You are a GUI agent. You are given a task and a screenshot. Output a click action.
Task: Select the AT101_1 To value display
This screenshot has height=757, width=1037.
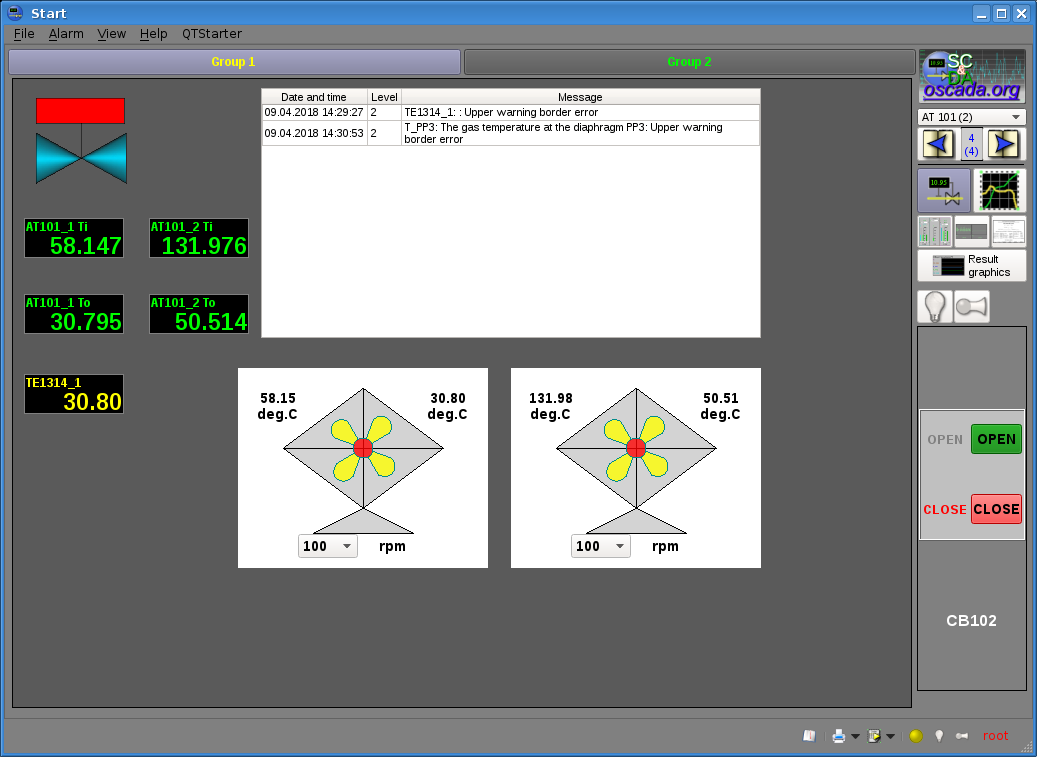pos(74,314)
